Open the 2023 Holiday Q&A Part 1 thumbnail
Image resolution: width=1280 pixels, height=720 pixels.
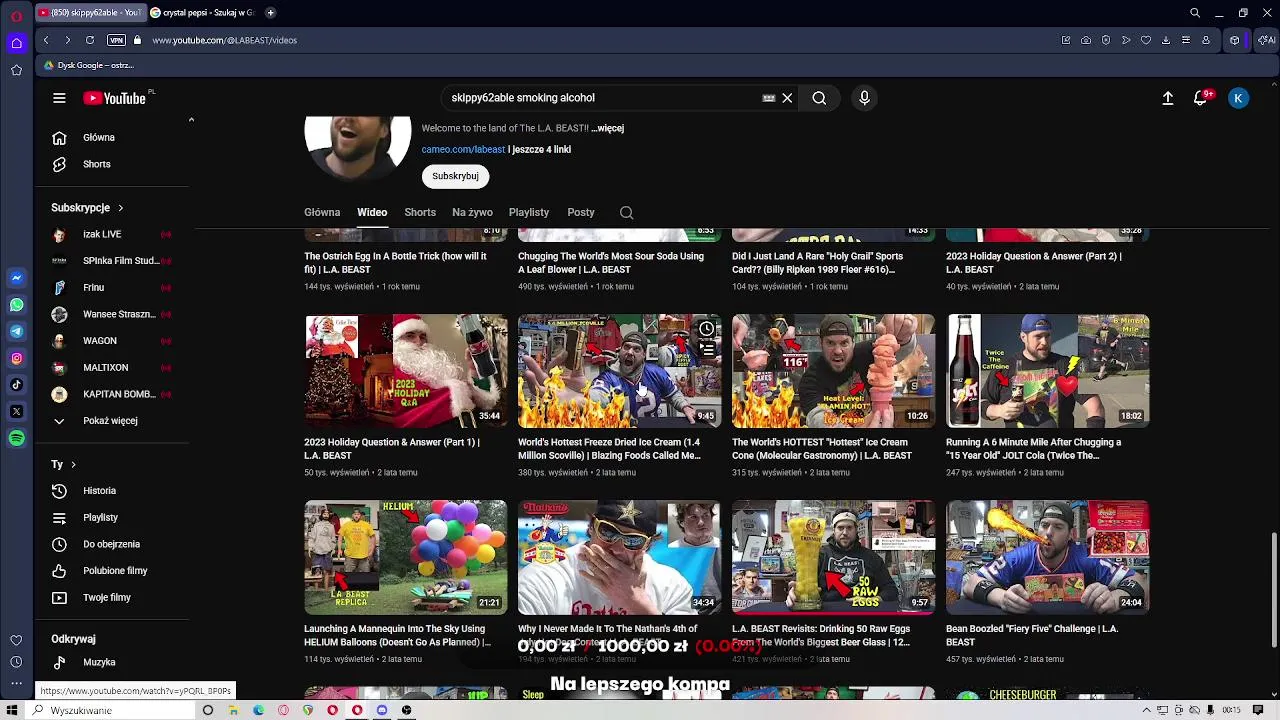pyautogui.click(x=405, y=371)
